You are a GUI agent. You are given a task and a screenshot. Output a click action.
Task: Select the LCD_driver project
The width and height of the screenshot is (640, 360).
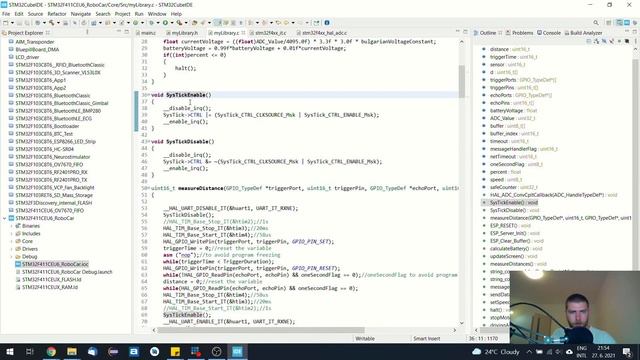pos(27,57)
